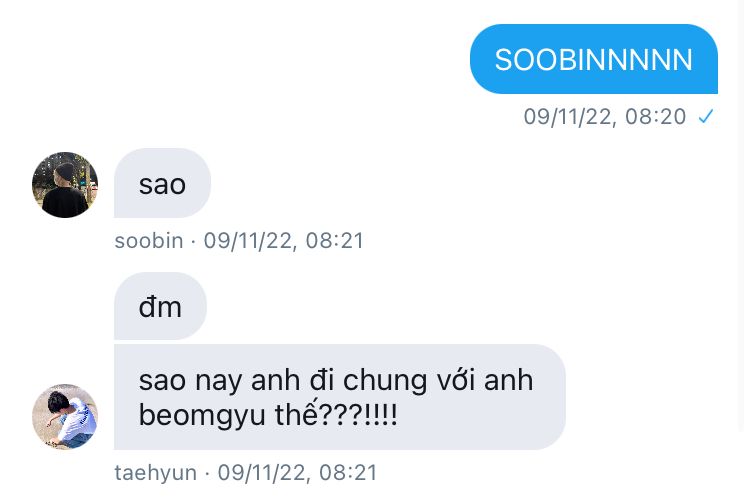Click the words "sao nay" in last message
The image size is (750, 498).
(x=190, y=381)
